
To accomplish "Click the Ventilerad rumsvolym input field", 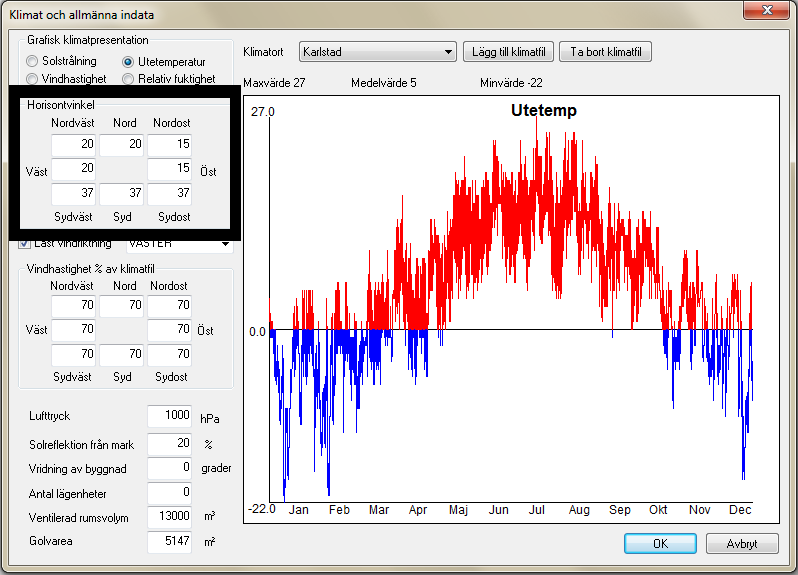I will [169, 517].
